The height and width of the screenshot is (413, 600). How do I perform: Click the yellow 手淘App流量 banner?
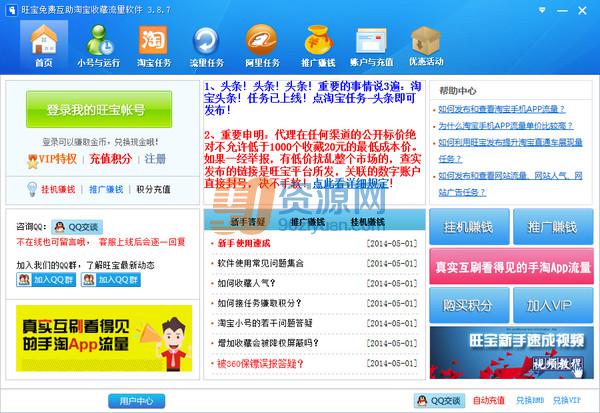pyautogui.click(x=104, y=338)
